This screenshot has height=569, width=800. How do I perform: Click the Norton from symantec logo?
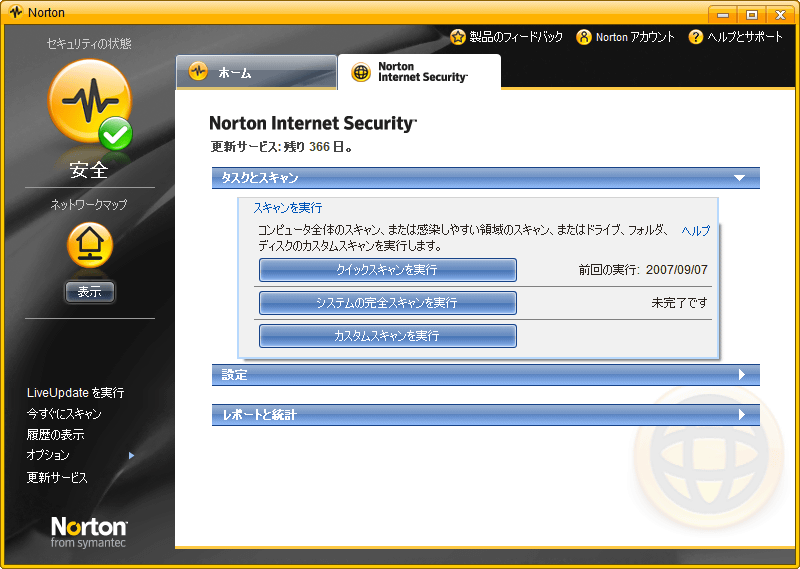pos(89,532)
